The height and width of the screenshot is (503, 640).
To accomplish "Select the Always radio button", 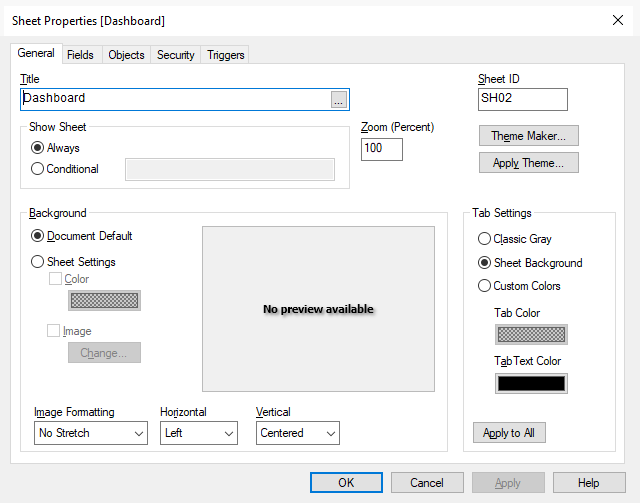I will click(x=38, y=148).
